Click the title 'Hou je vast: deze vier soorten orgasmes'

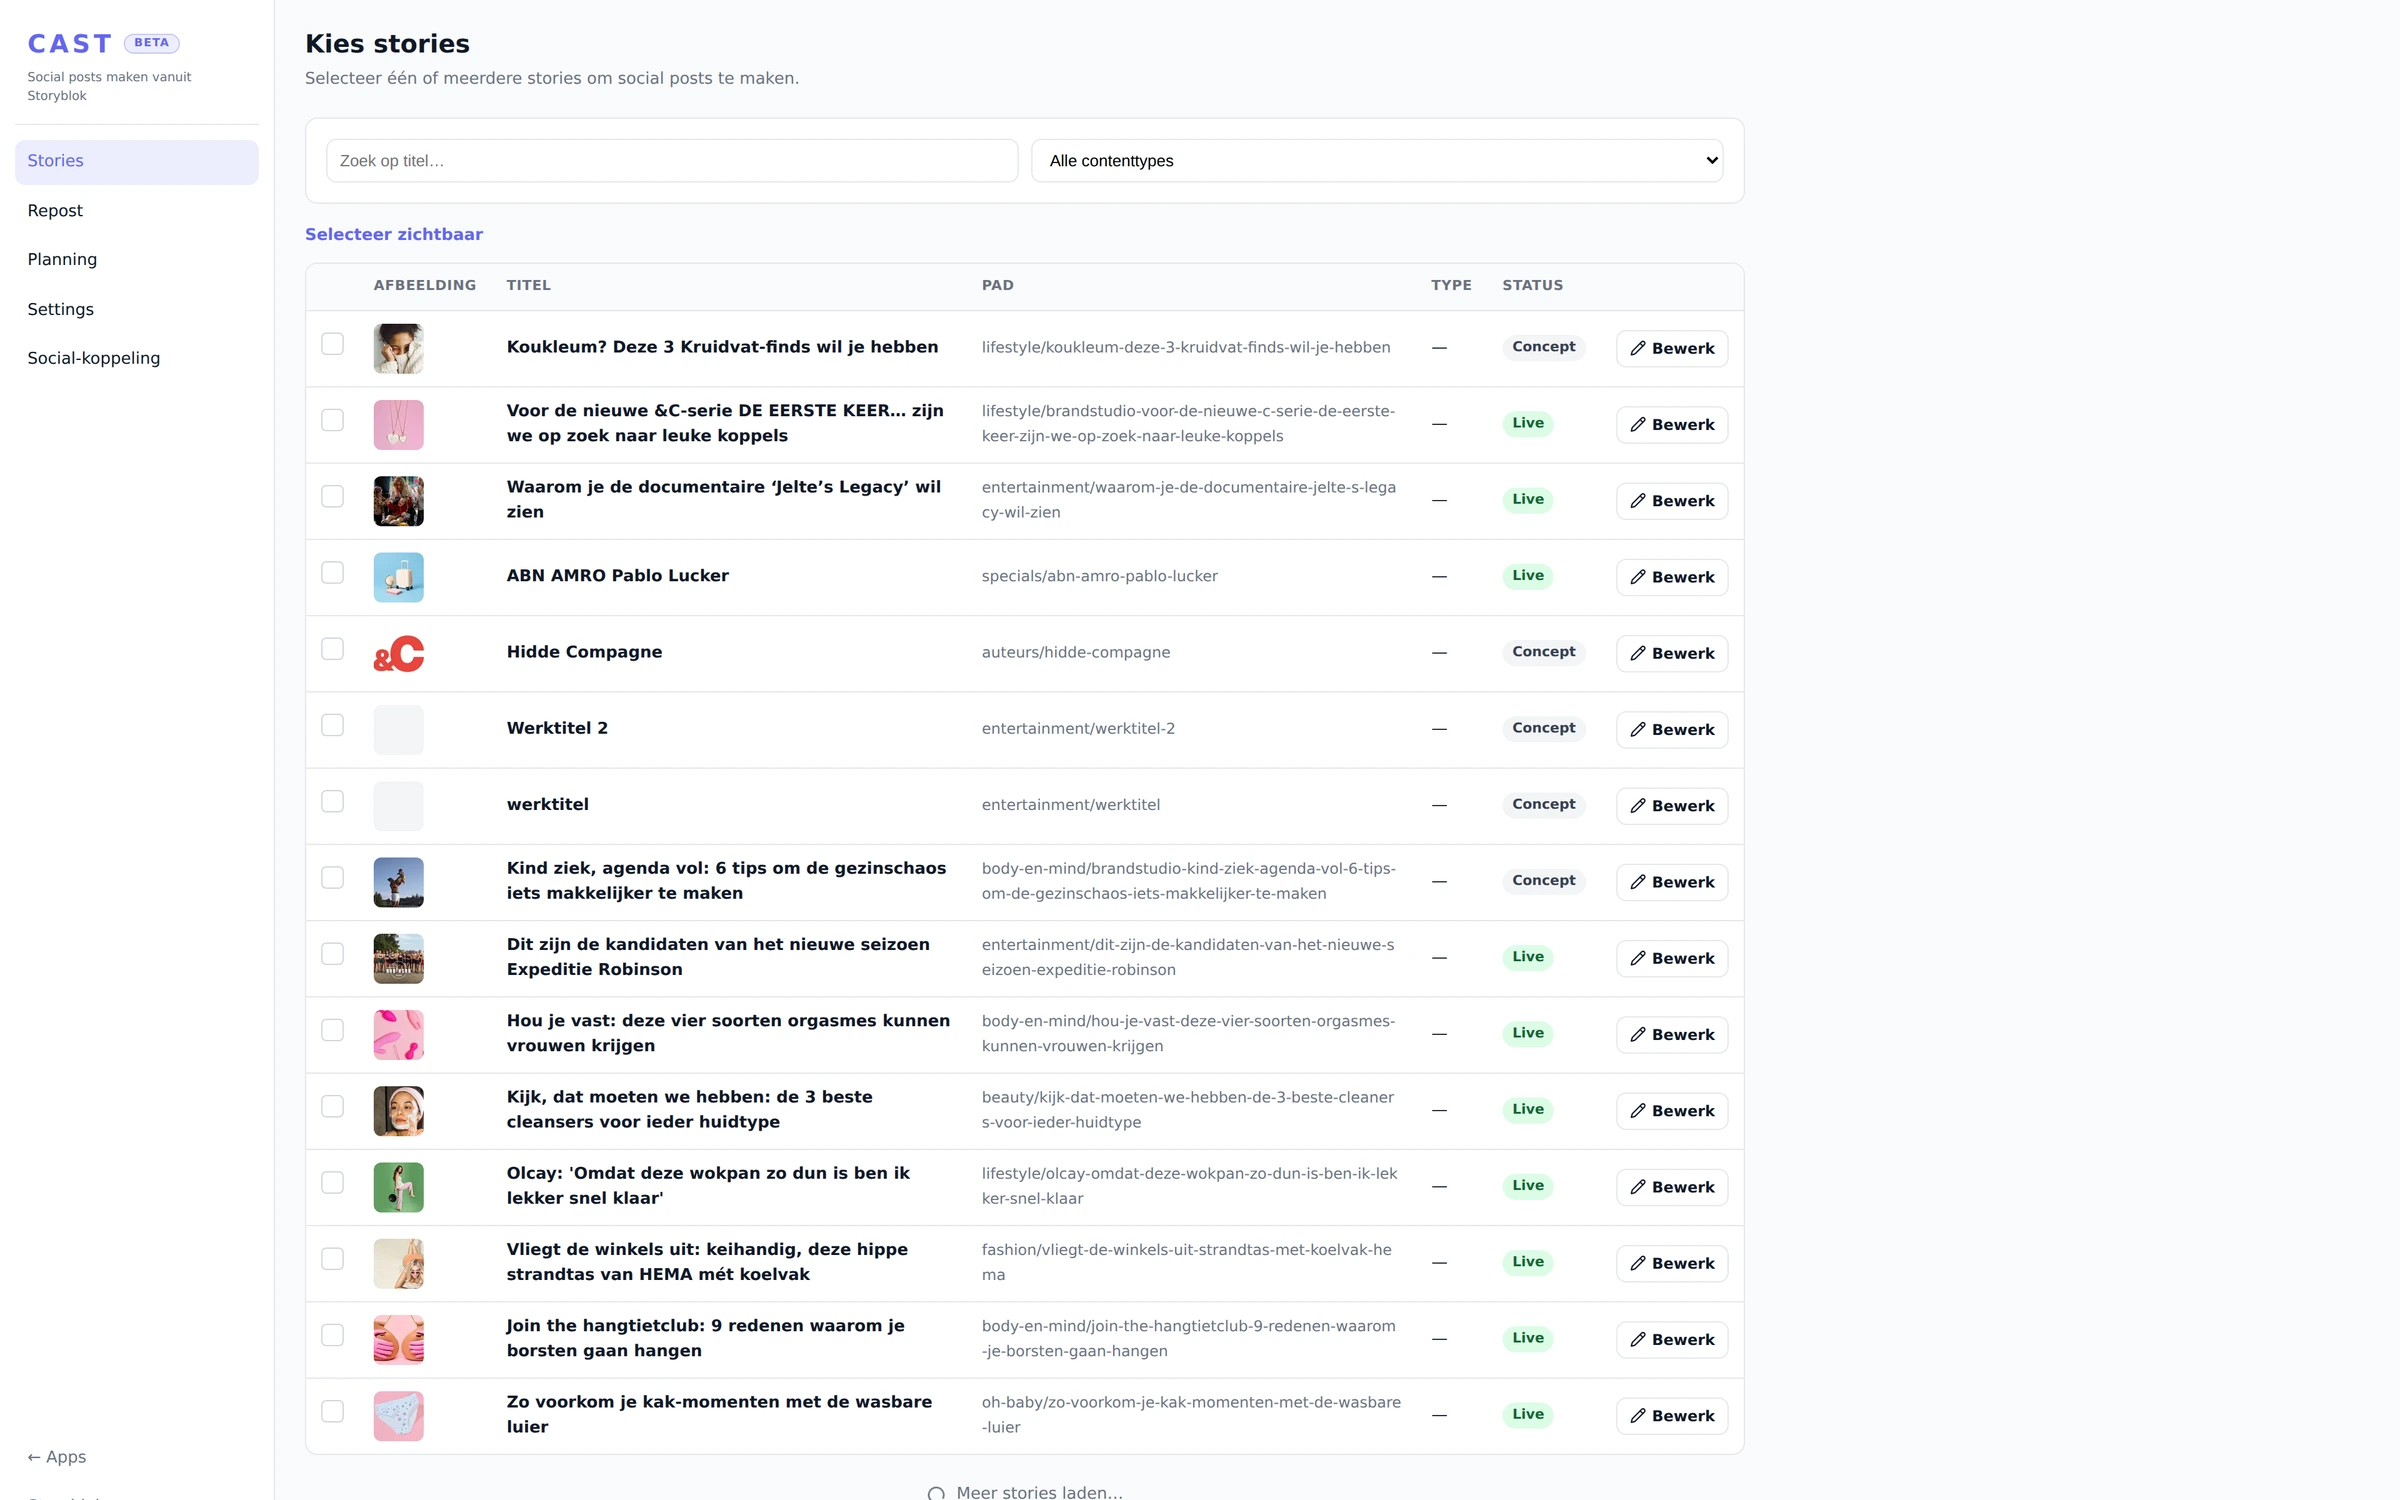pos(728,1033)
